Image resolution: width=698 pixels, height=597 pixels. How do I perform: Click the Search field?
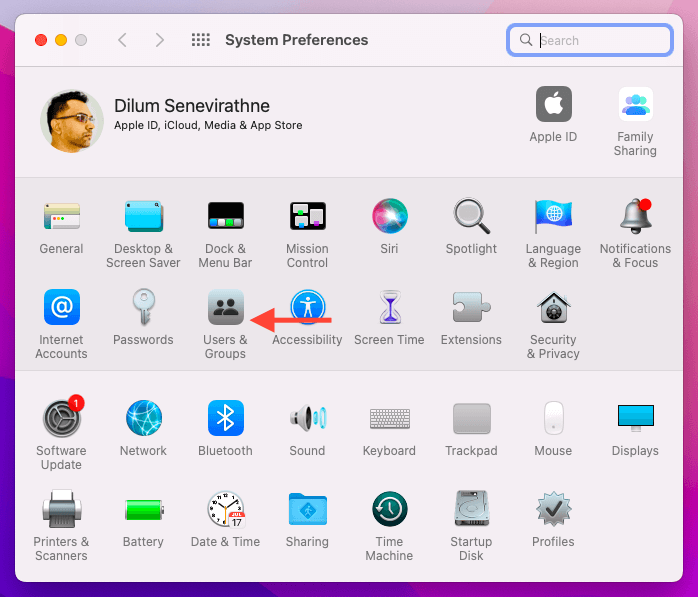[589, 40]
